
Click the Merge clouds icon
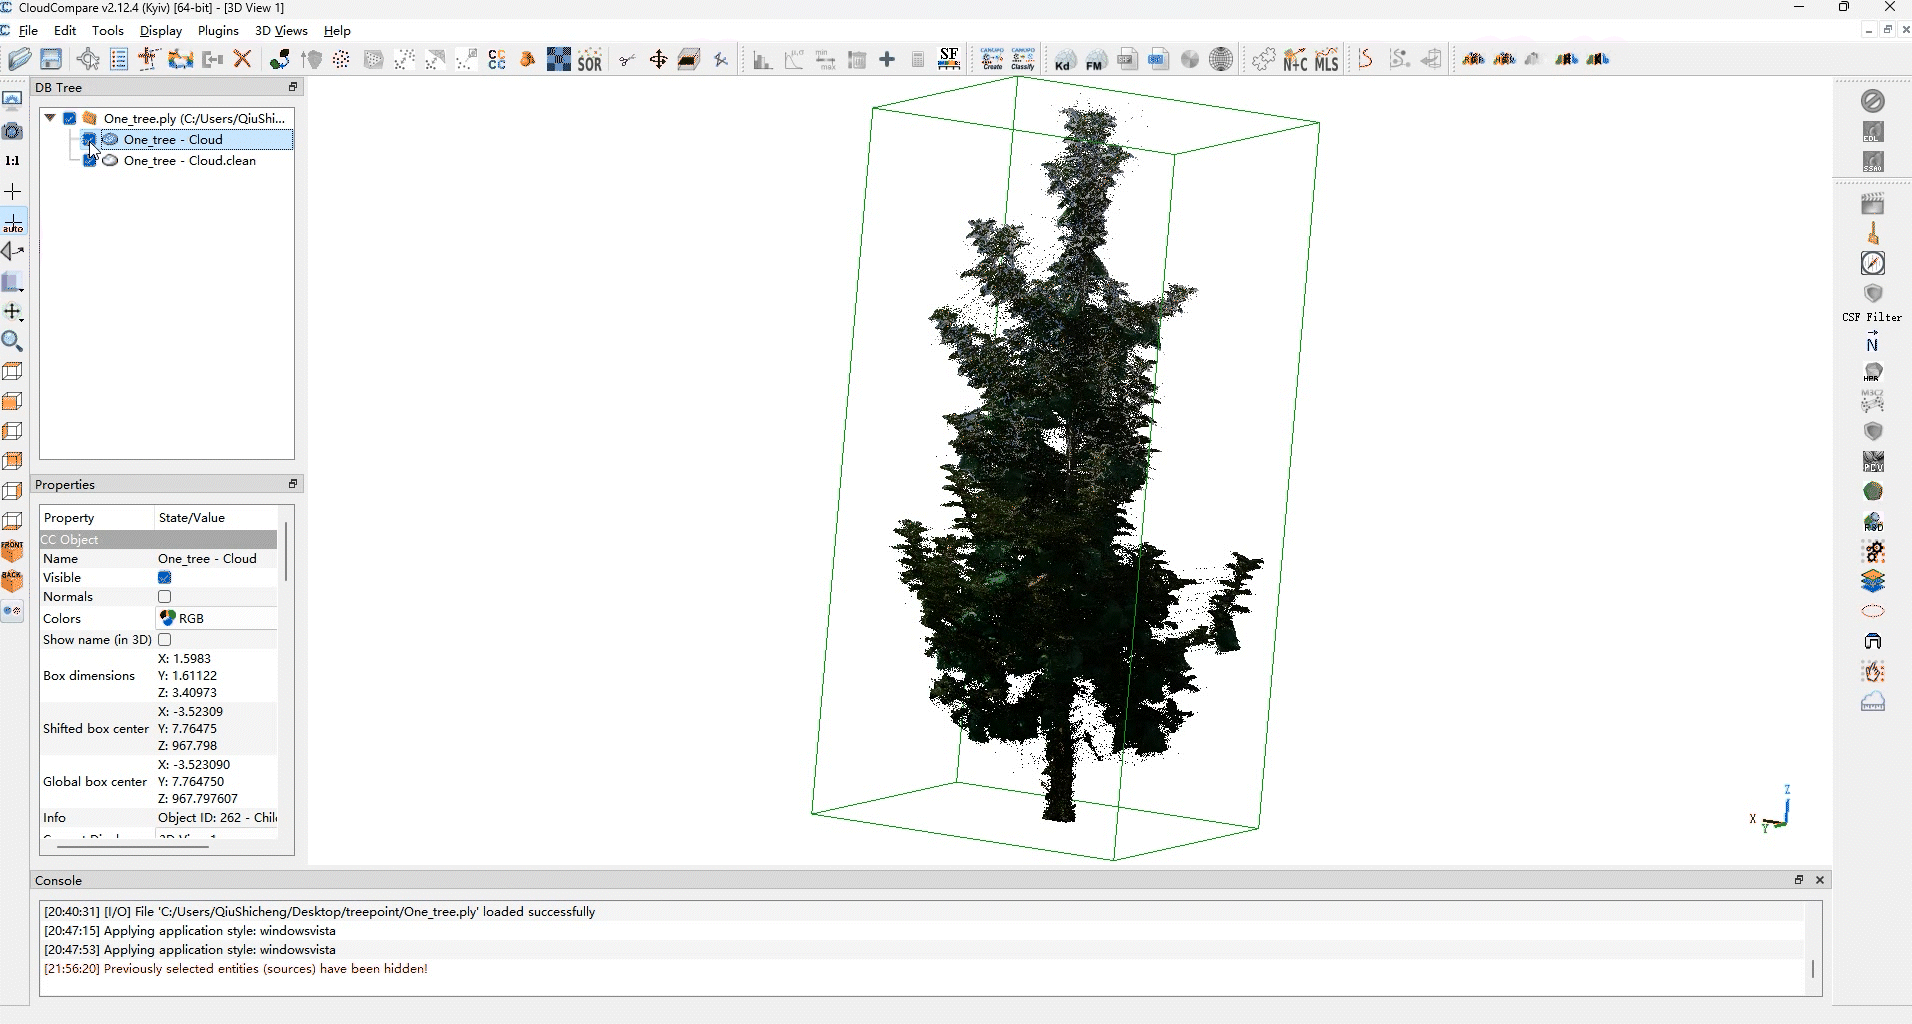[x=212, y=60]
